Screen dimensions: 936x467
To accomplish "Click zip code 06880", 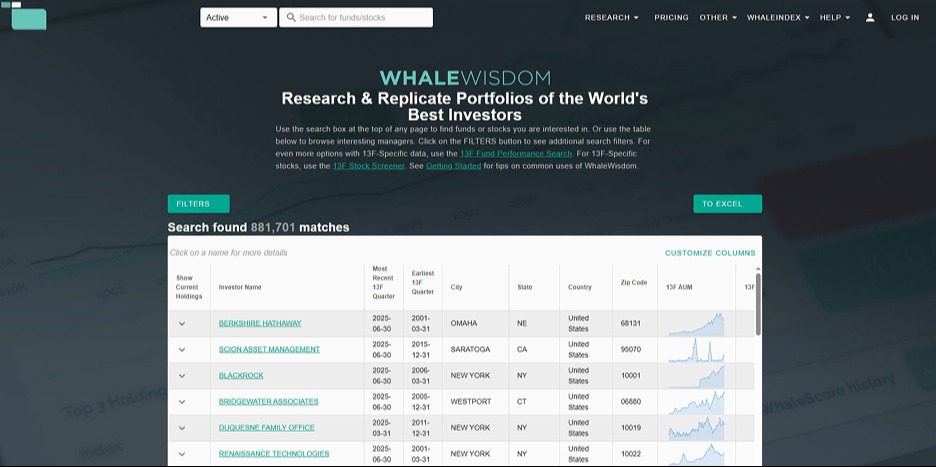I will click(630, 401).
